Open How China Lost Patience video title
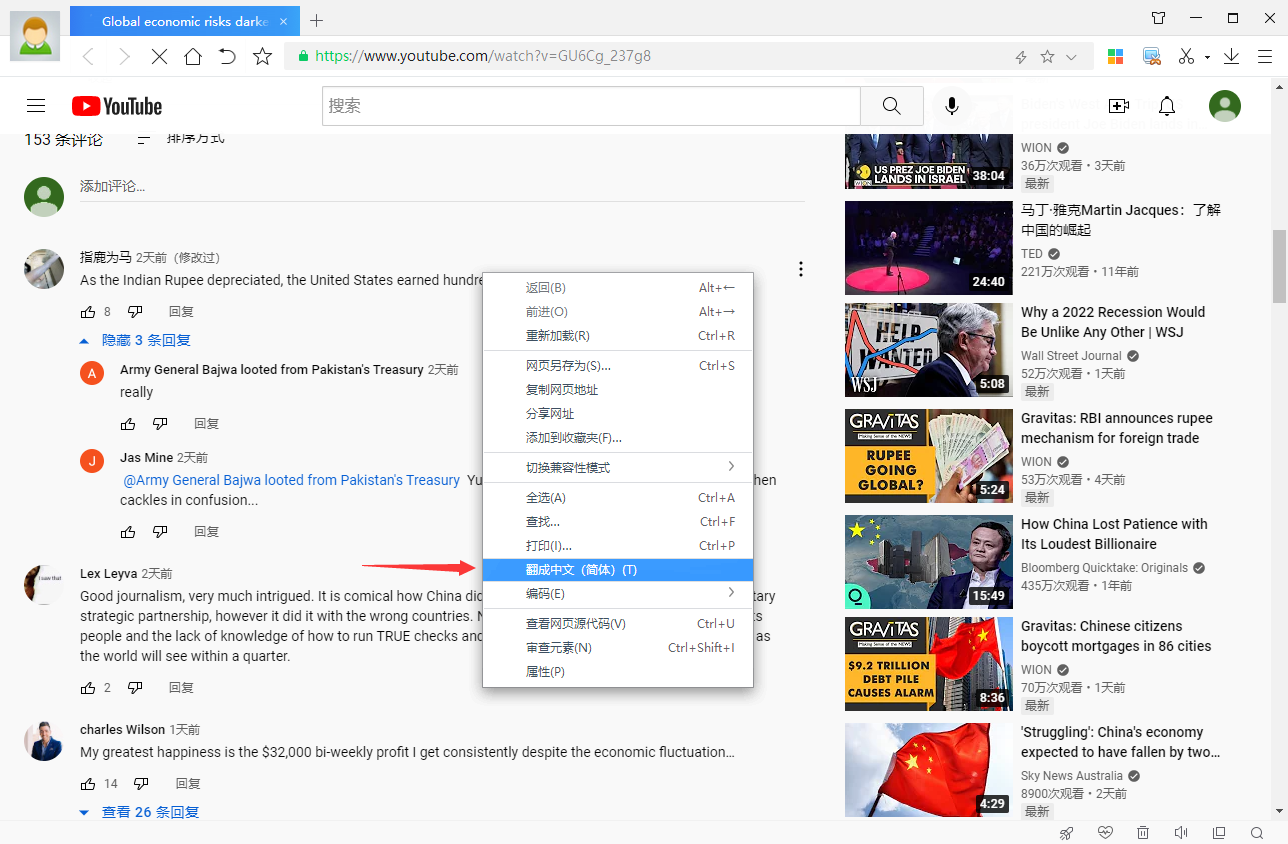This screenshot has height=844, width=1288. click(x=1114, y=534)
